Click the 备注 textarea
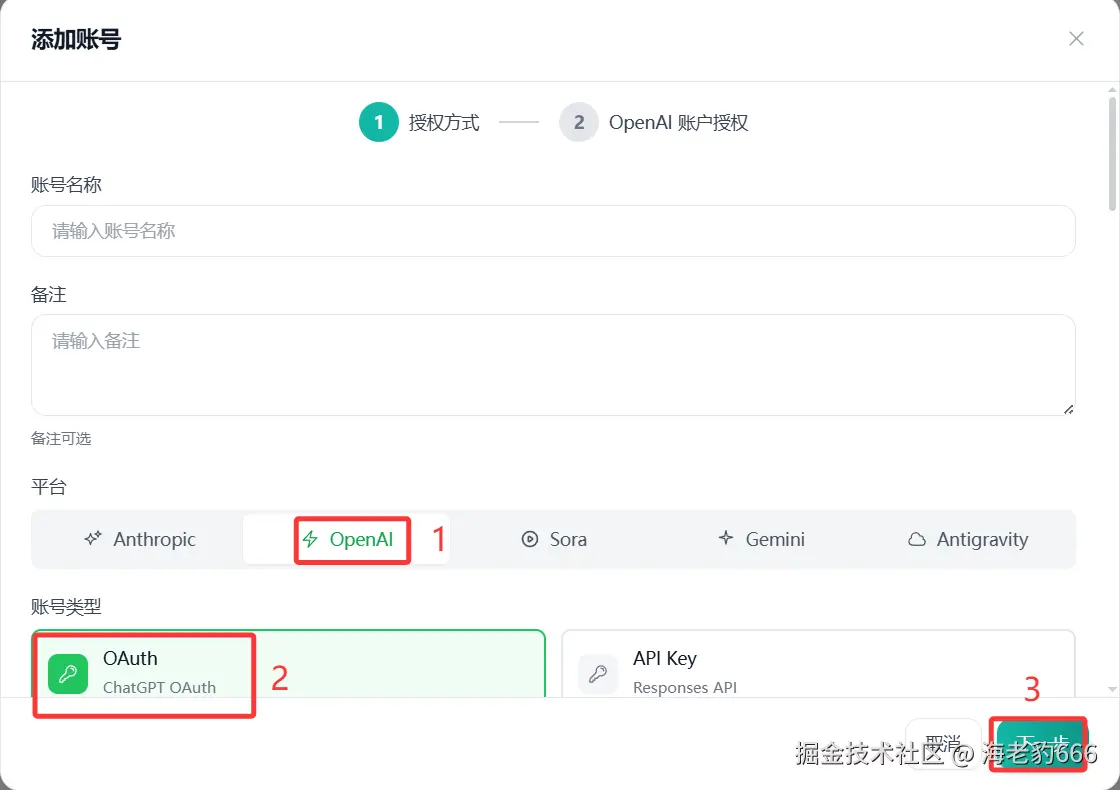 (x=553, y=365)
